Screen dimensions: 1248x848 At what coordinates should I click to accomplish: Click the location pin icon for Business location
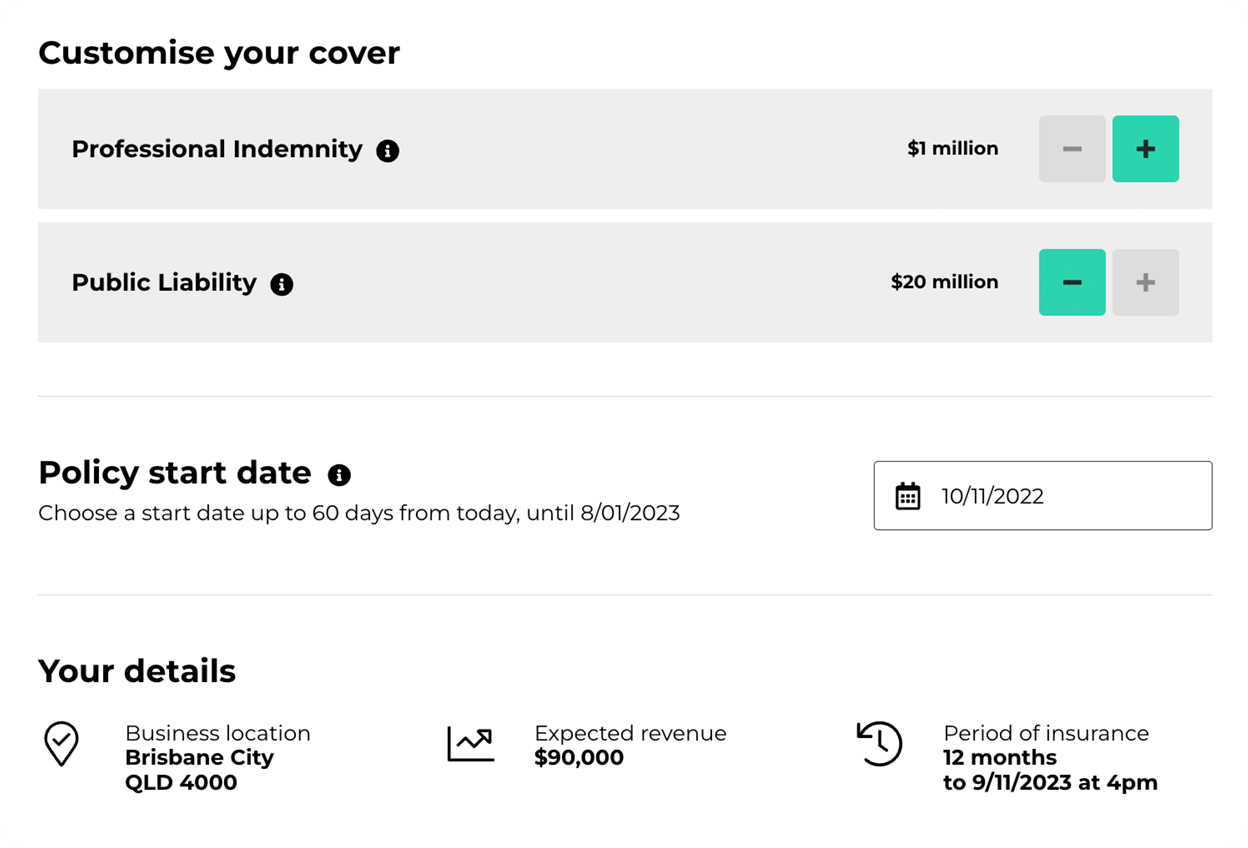point(62,745)
